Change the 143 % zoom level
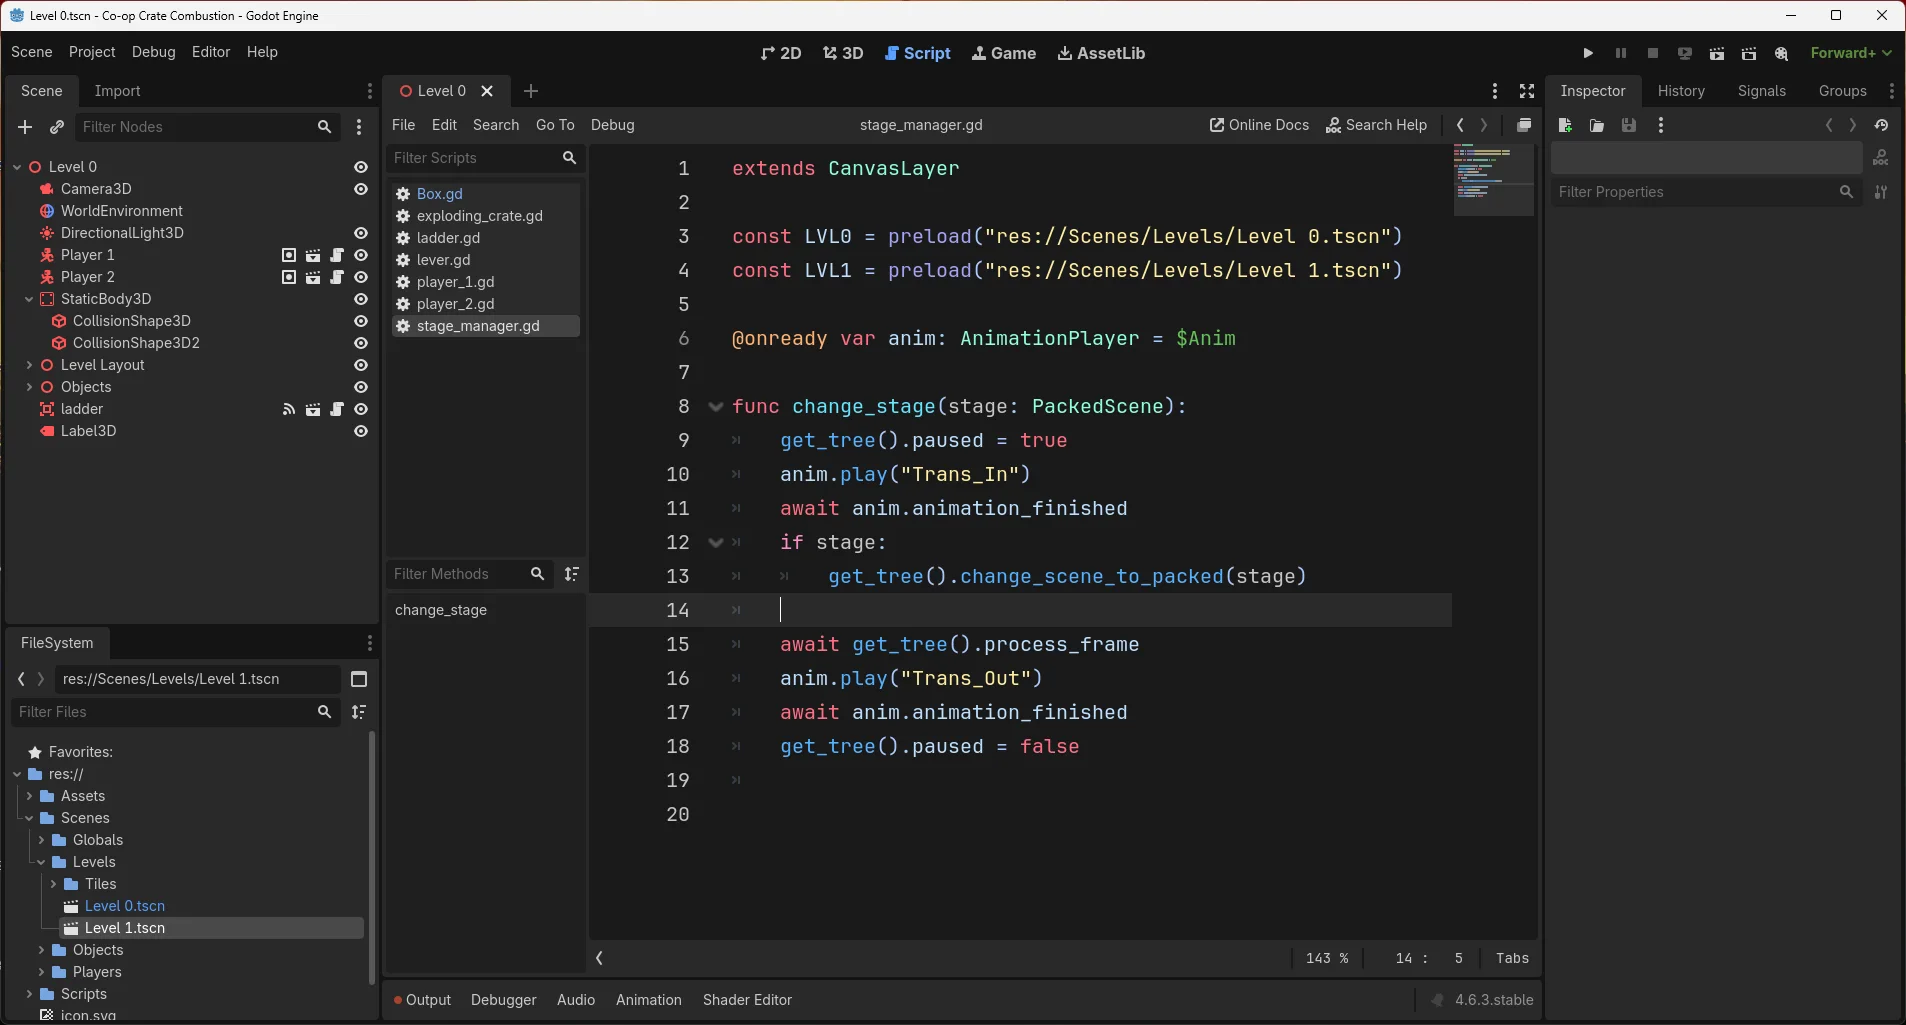 [x=1327, y=958]
